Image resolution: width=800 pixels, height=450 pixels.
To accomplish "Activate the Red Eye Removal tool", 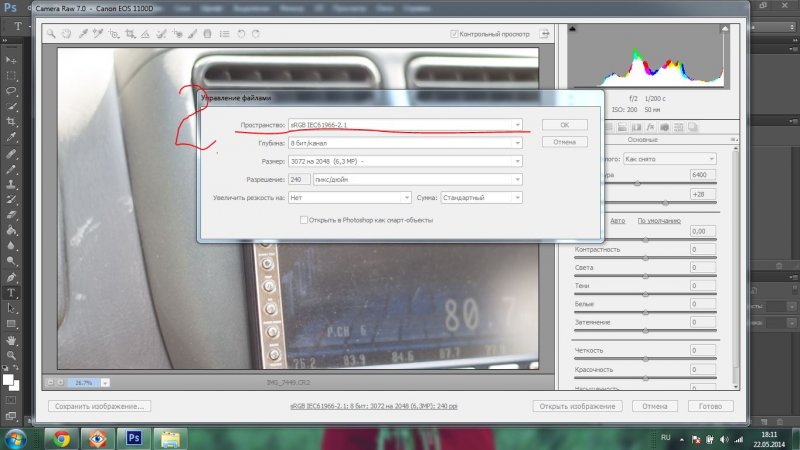I will click(177, 34).
